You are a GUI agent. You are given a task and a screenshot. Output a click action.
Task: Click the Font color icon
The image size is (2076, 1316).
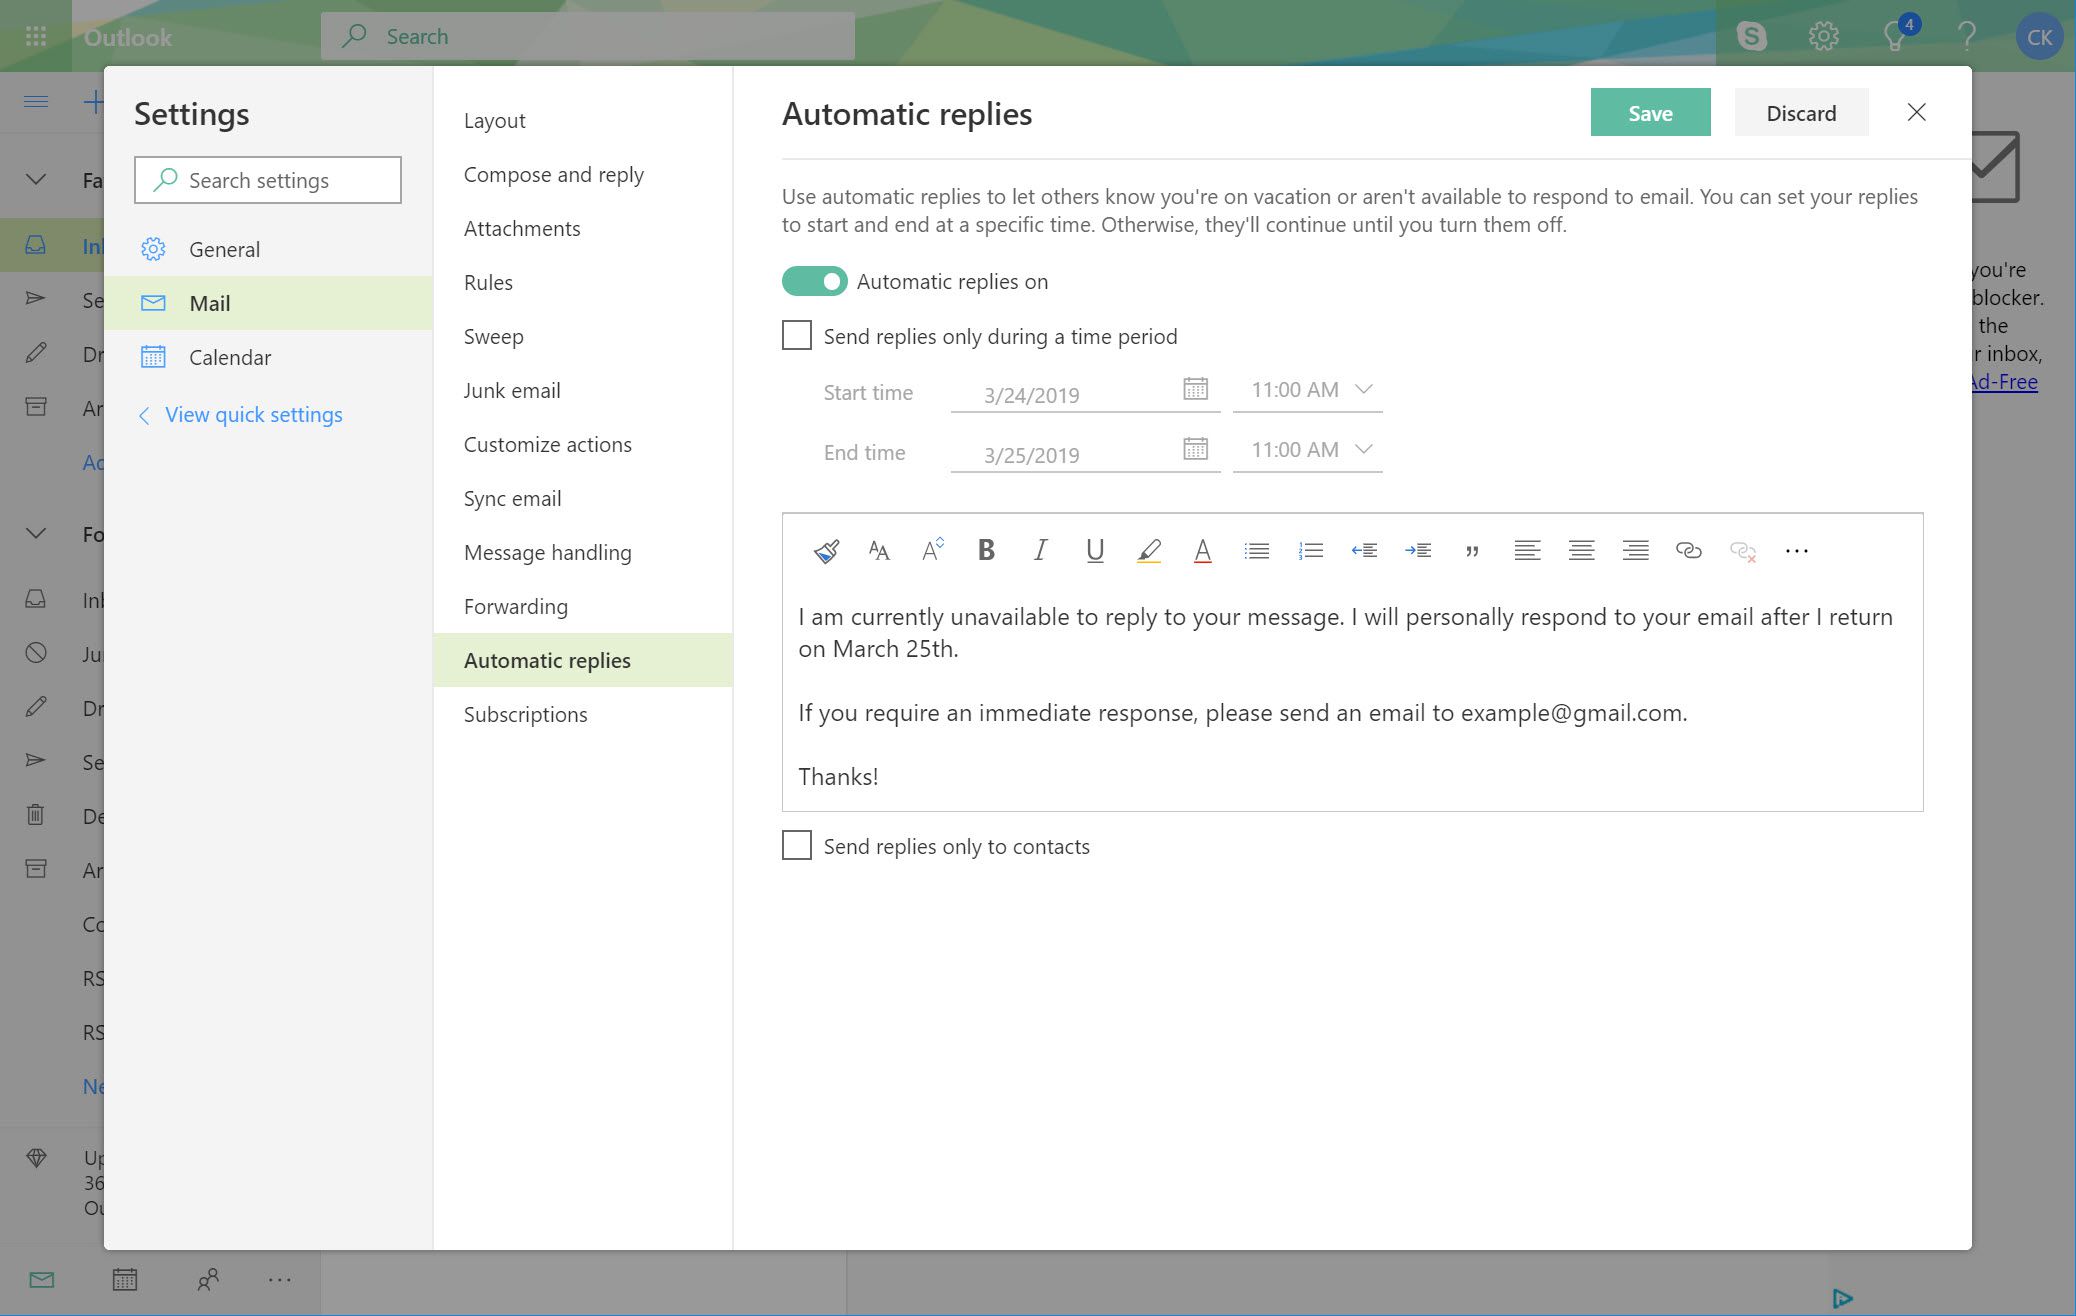tap(1201, 549)
